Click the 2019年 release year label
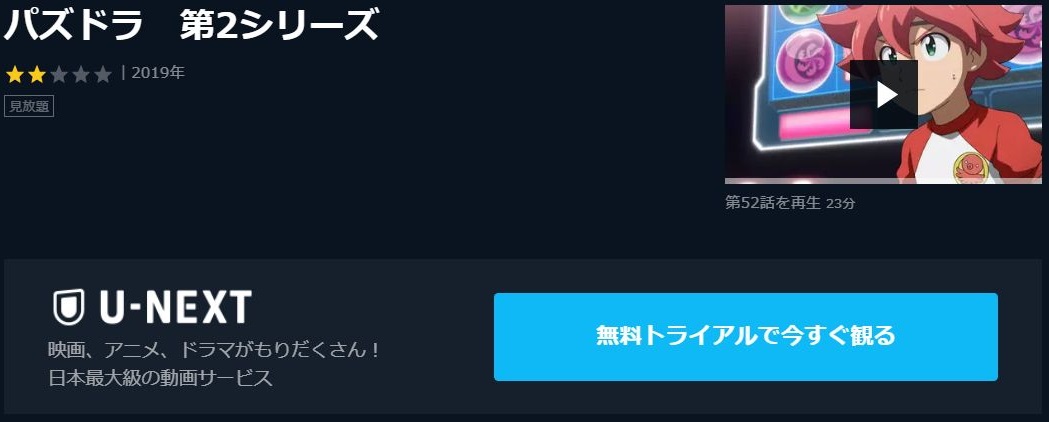1049x422 pixels. click(158, 74)
